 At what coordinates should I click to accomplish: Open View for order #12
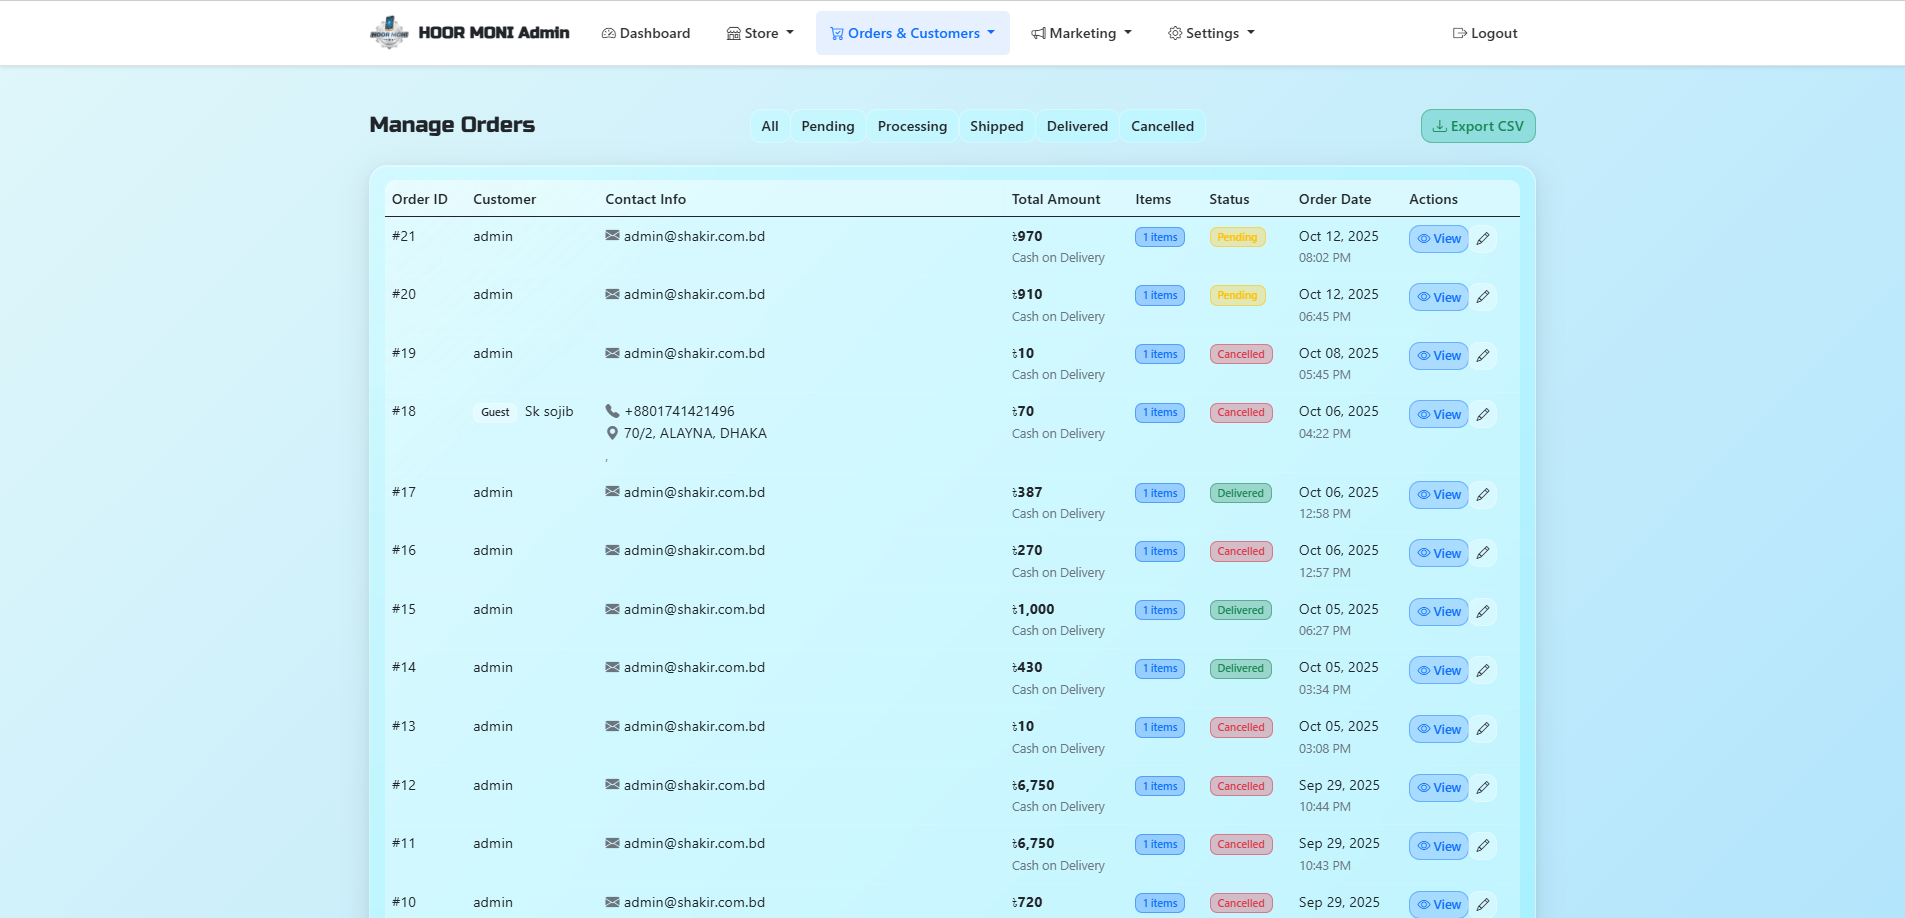coord(1439,788)
